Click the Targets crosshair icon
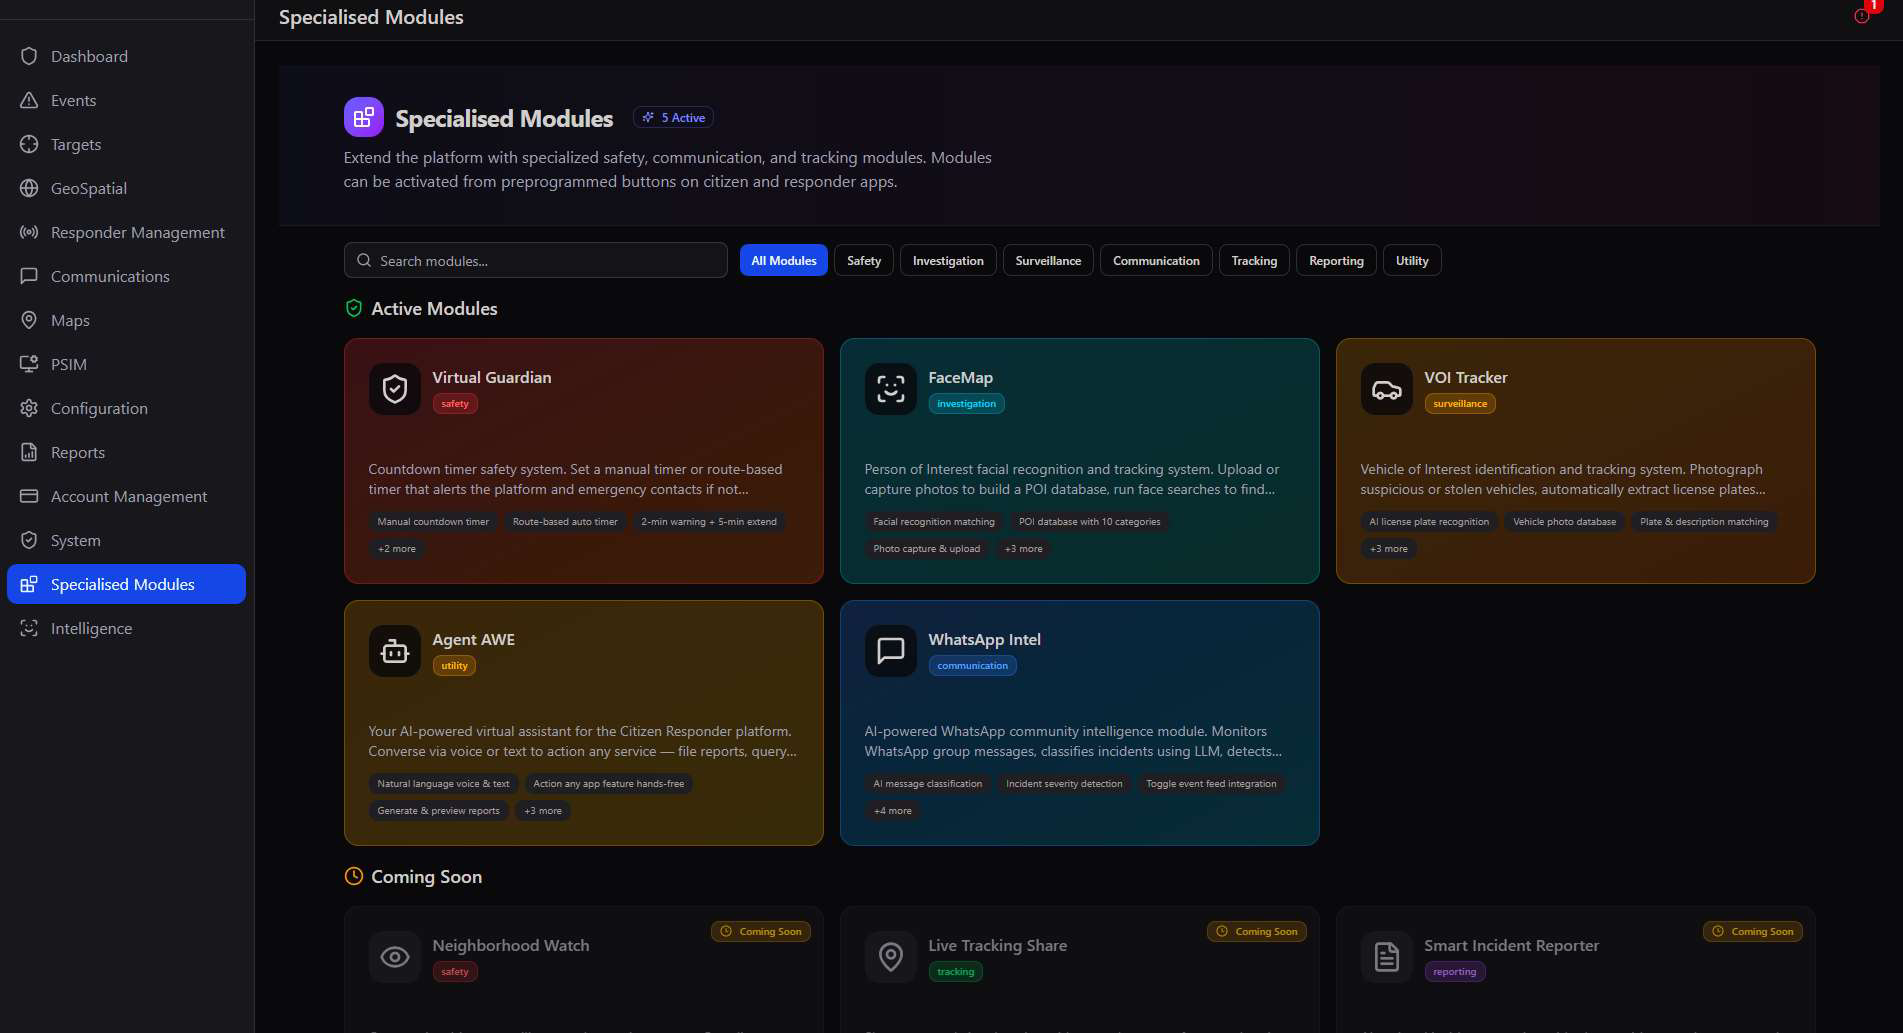Viewport: 1903px width, 1033px height. tap(29, 144)
